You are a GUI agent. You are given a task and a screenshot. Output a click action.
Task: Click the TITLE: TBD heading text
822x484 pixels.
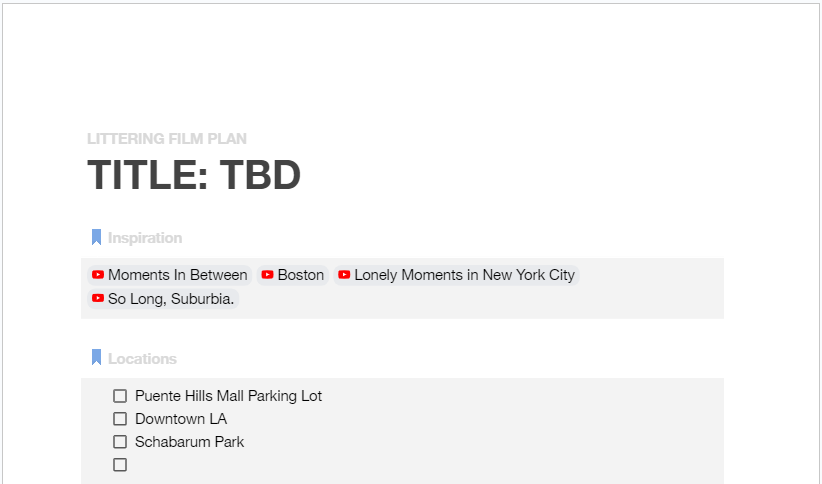[x=194, y=176]
